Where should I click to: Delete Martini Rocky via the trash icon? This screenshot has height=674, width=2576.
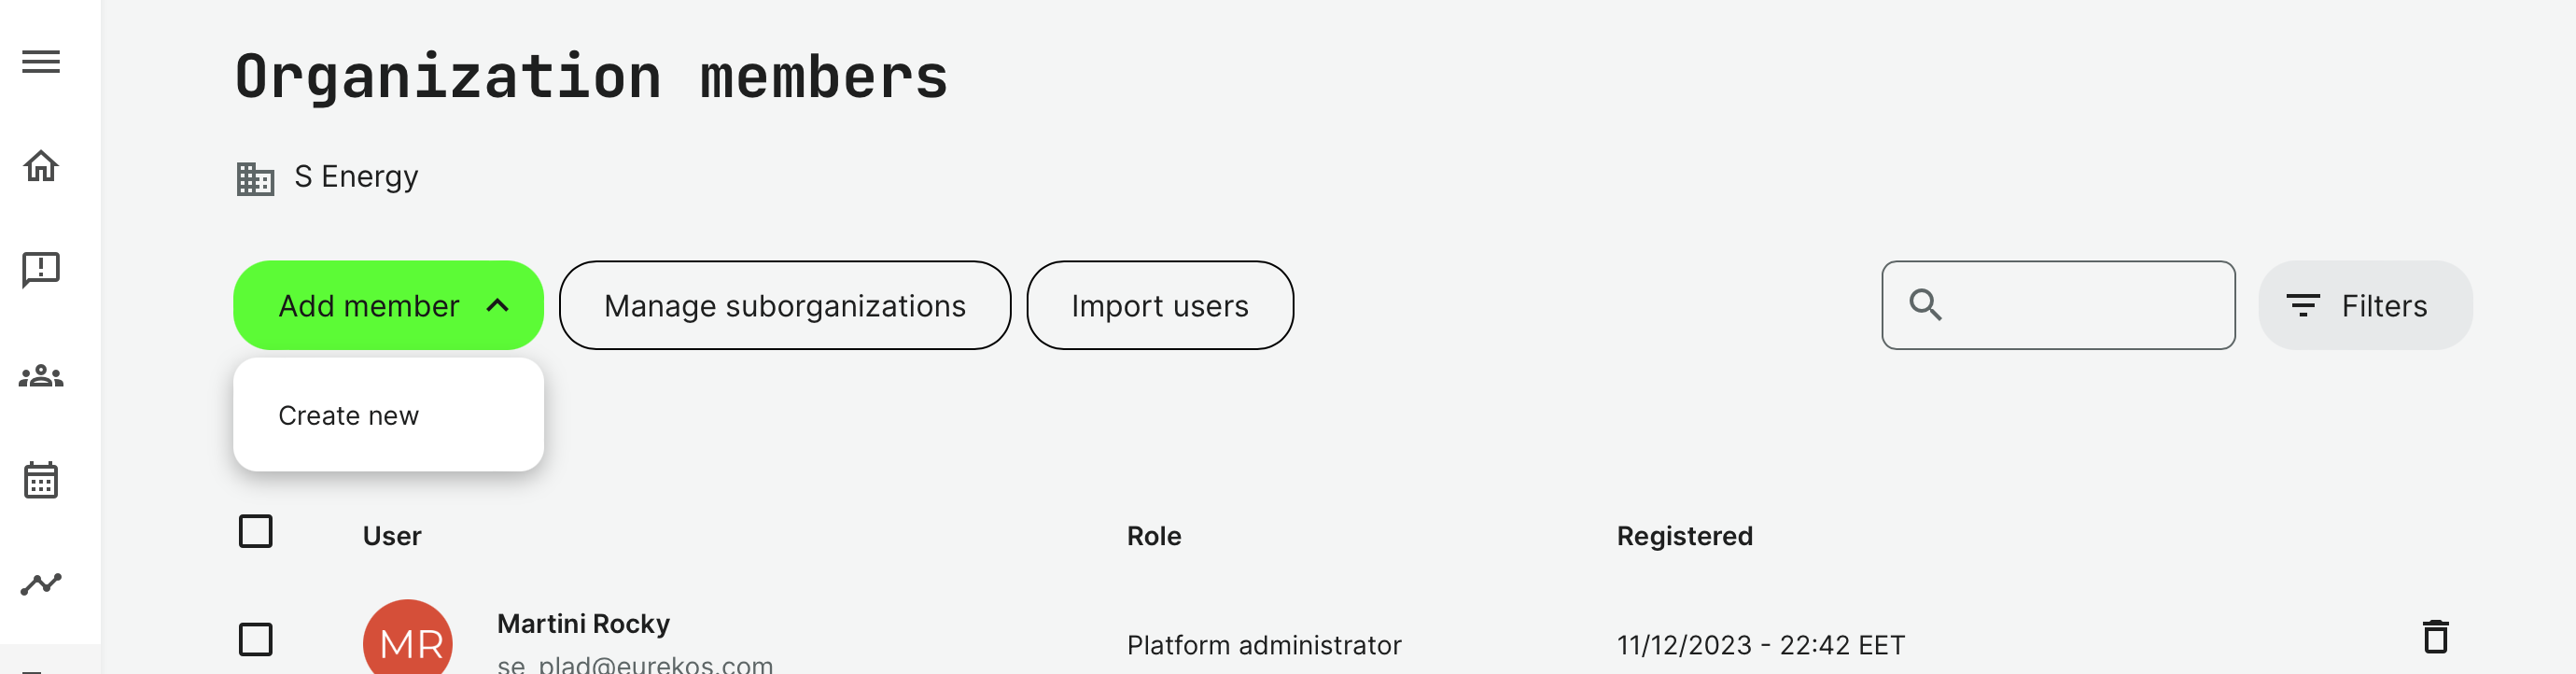pyautogui.click(x=2435, y=637)
